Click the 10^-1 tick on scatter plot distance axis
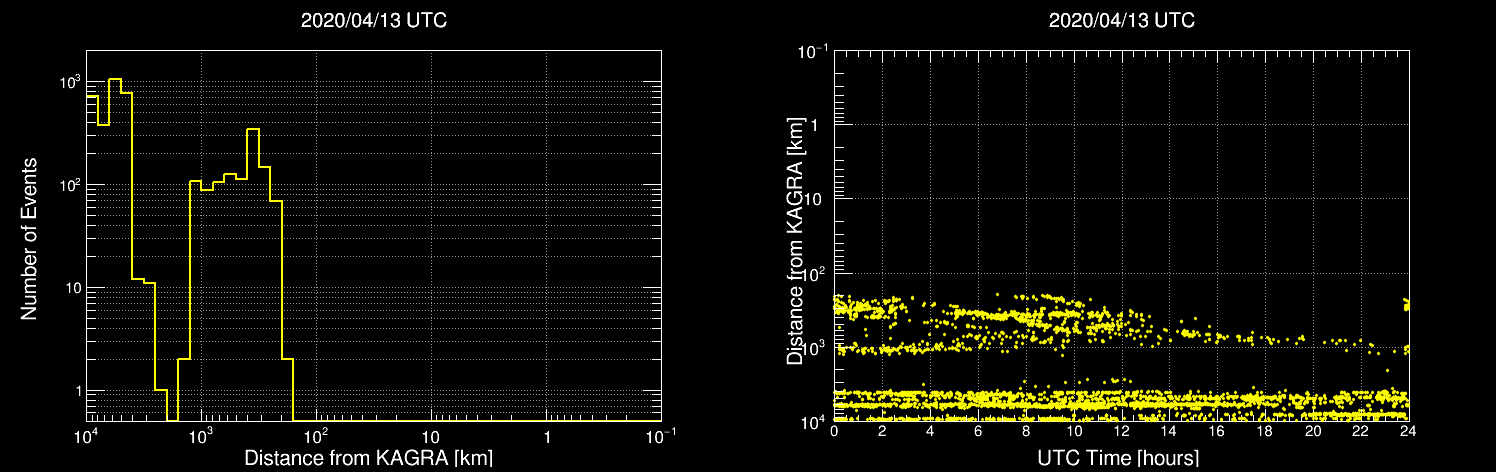 coord(812,50)
